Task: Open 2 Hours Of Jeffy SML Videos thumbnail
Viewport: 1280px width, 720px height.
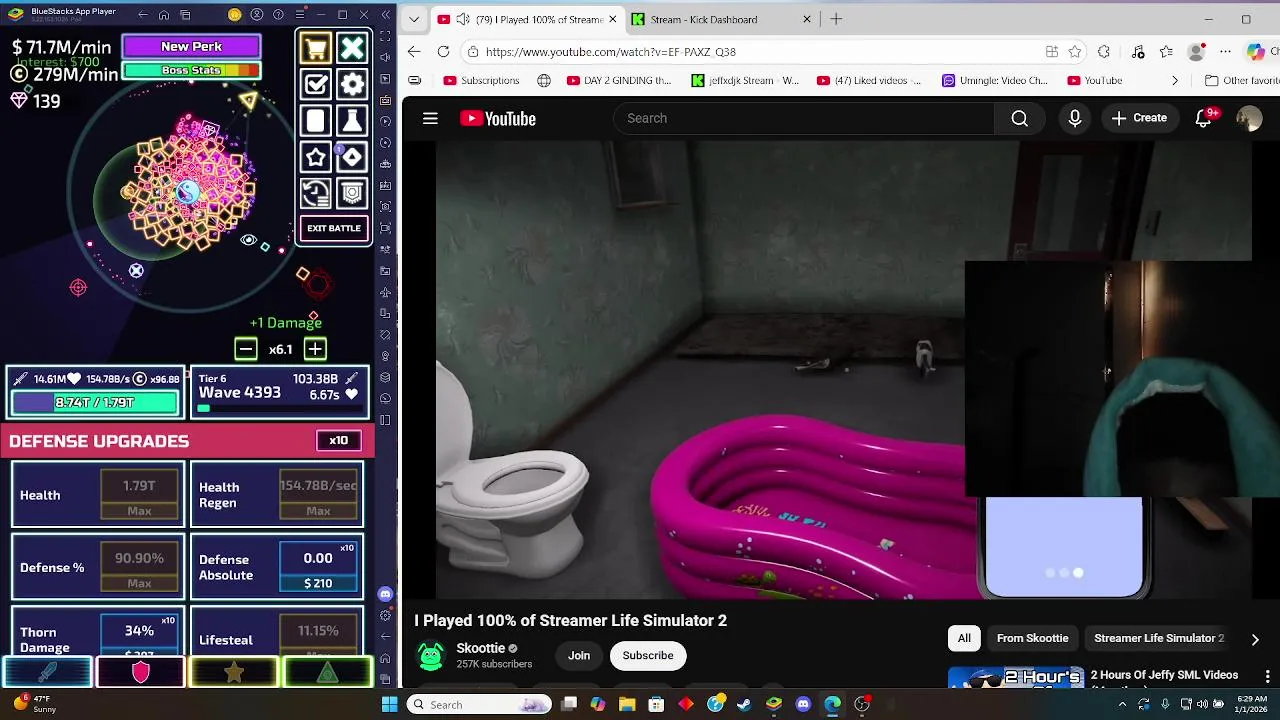Action: [1016, 678]
